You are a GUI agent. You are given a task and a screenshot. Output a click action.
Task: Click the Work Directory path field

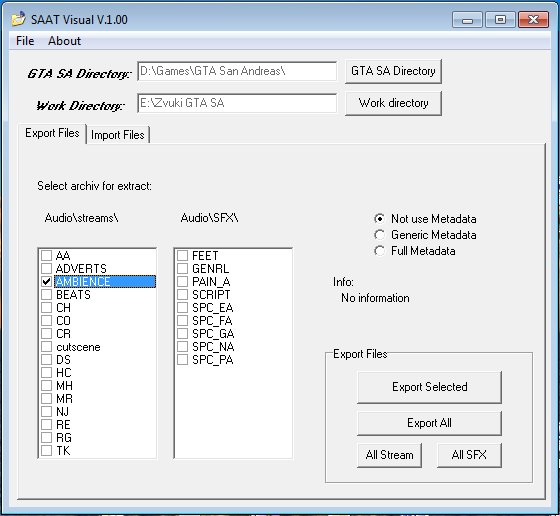pyautogui.click(x=237, y=103)
